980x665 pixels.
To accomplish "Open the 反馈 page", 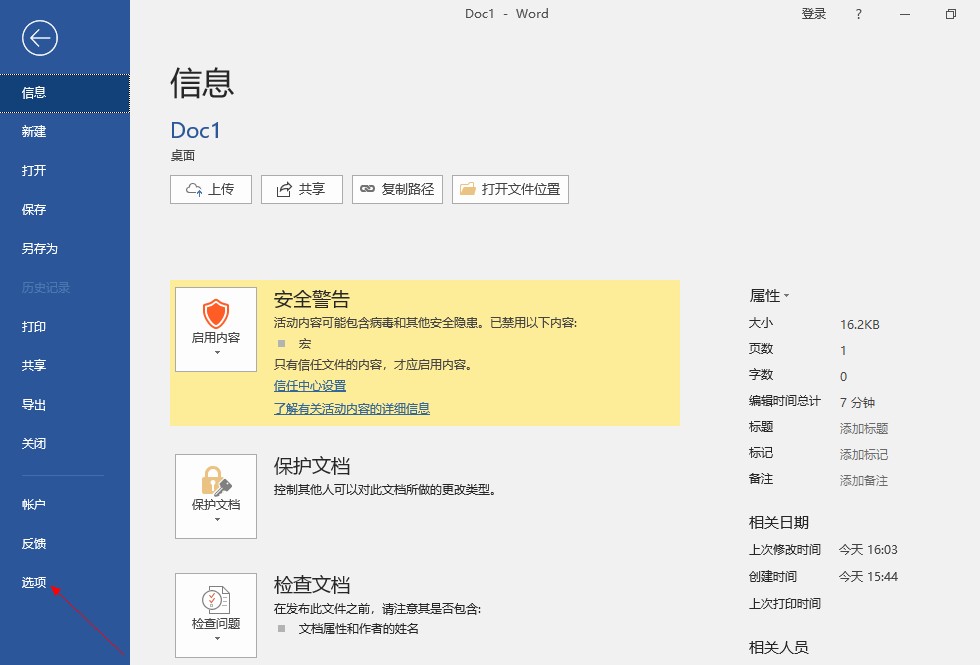I will 65,544.
